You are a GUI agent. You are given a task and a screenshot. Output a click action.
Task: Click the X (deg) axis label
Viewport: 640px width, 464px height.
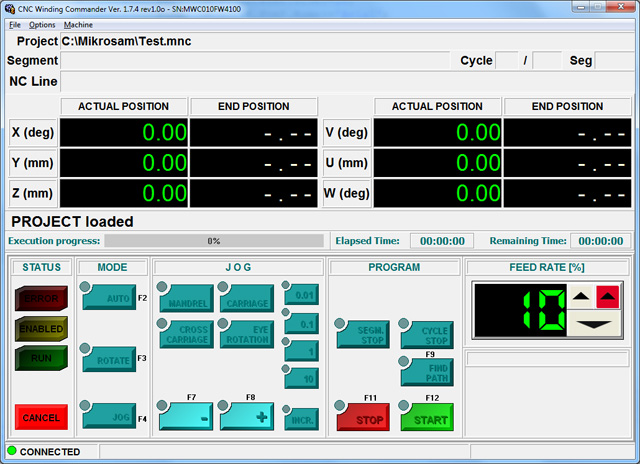[33, 133]
